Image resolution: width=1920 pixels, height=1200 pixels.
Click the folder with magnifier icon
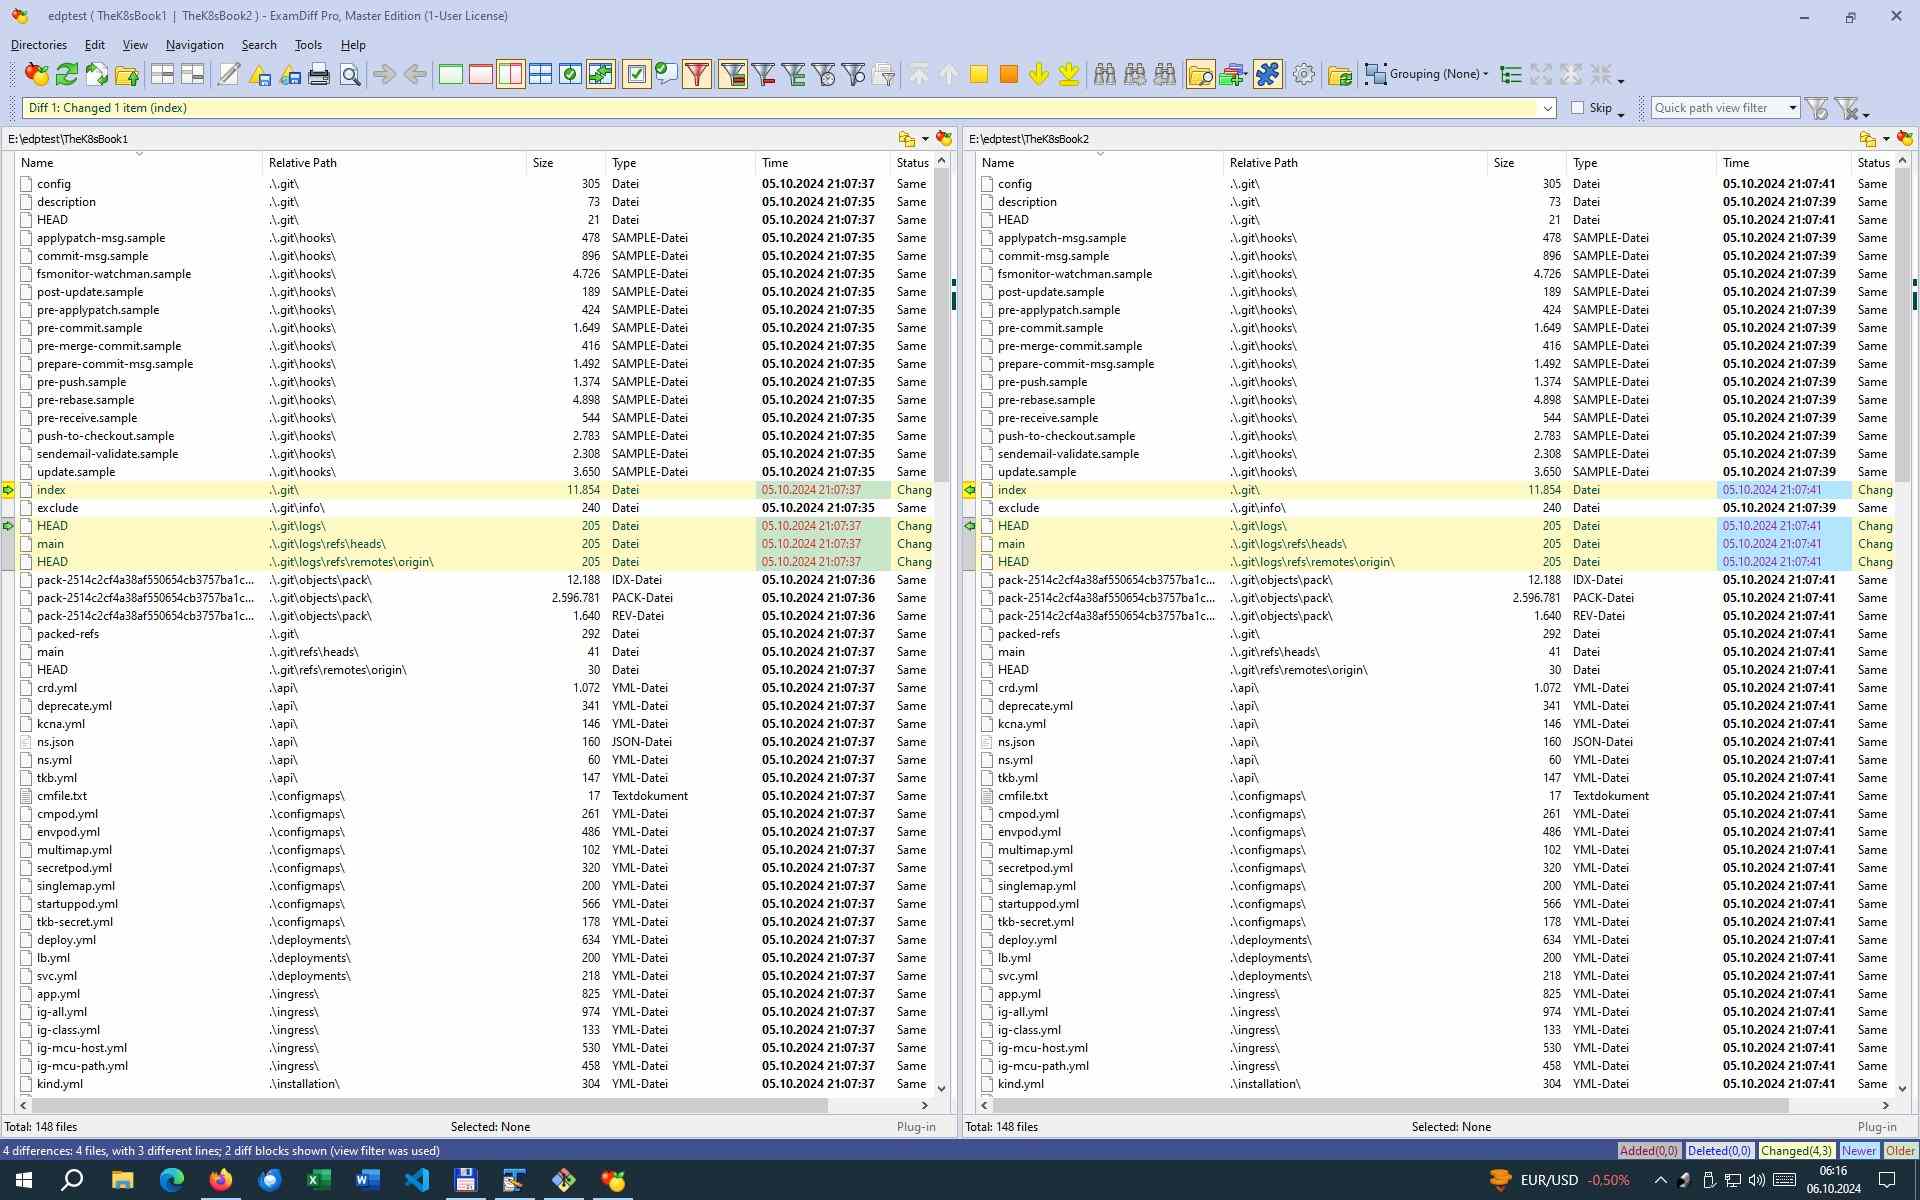pyautogui.click(x=1201, y=74)
